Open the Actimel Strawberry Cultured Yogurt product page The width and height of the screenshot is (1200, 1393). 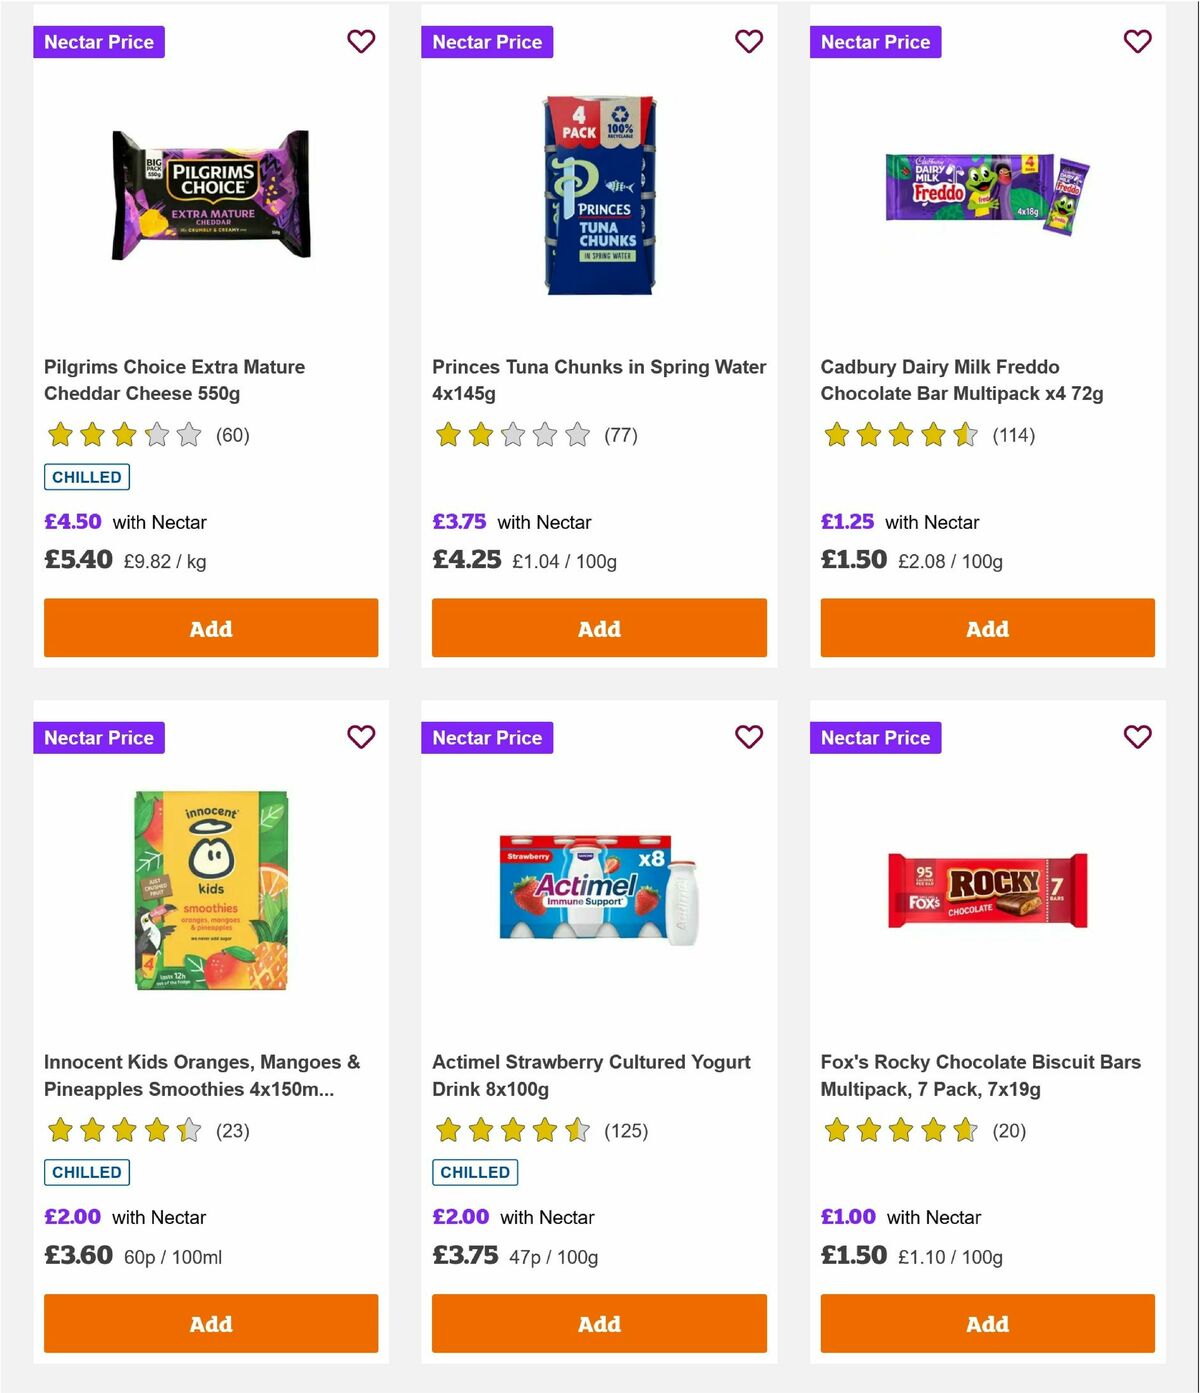point(591,1075)
